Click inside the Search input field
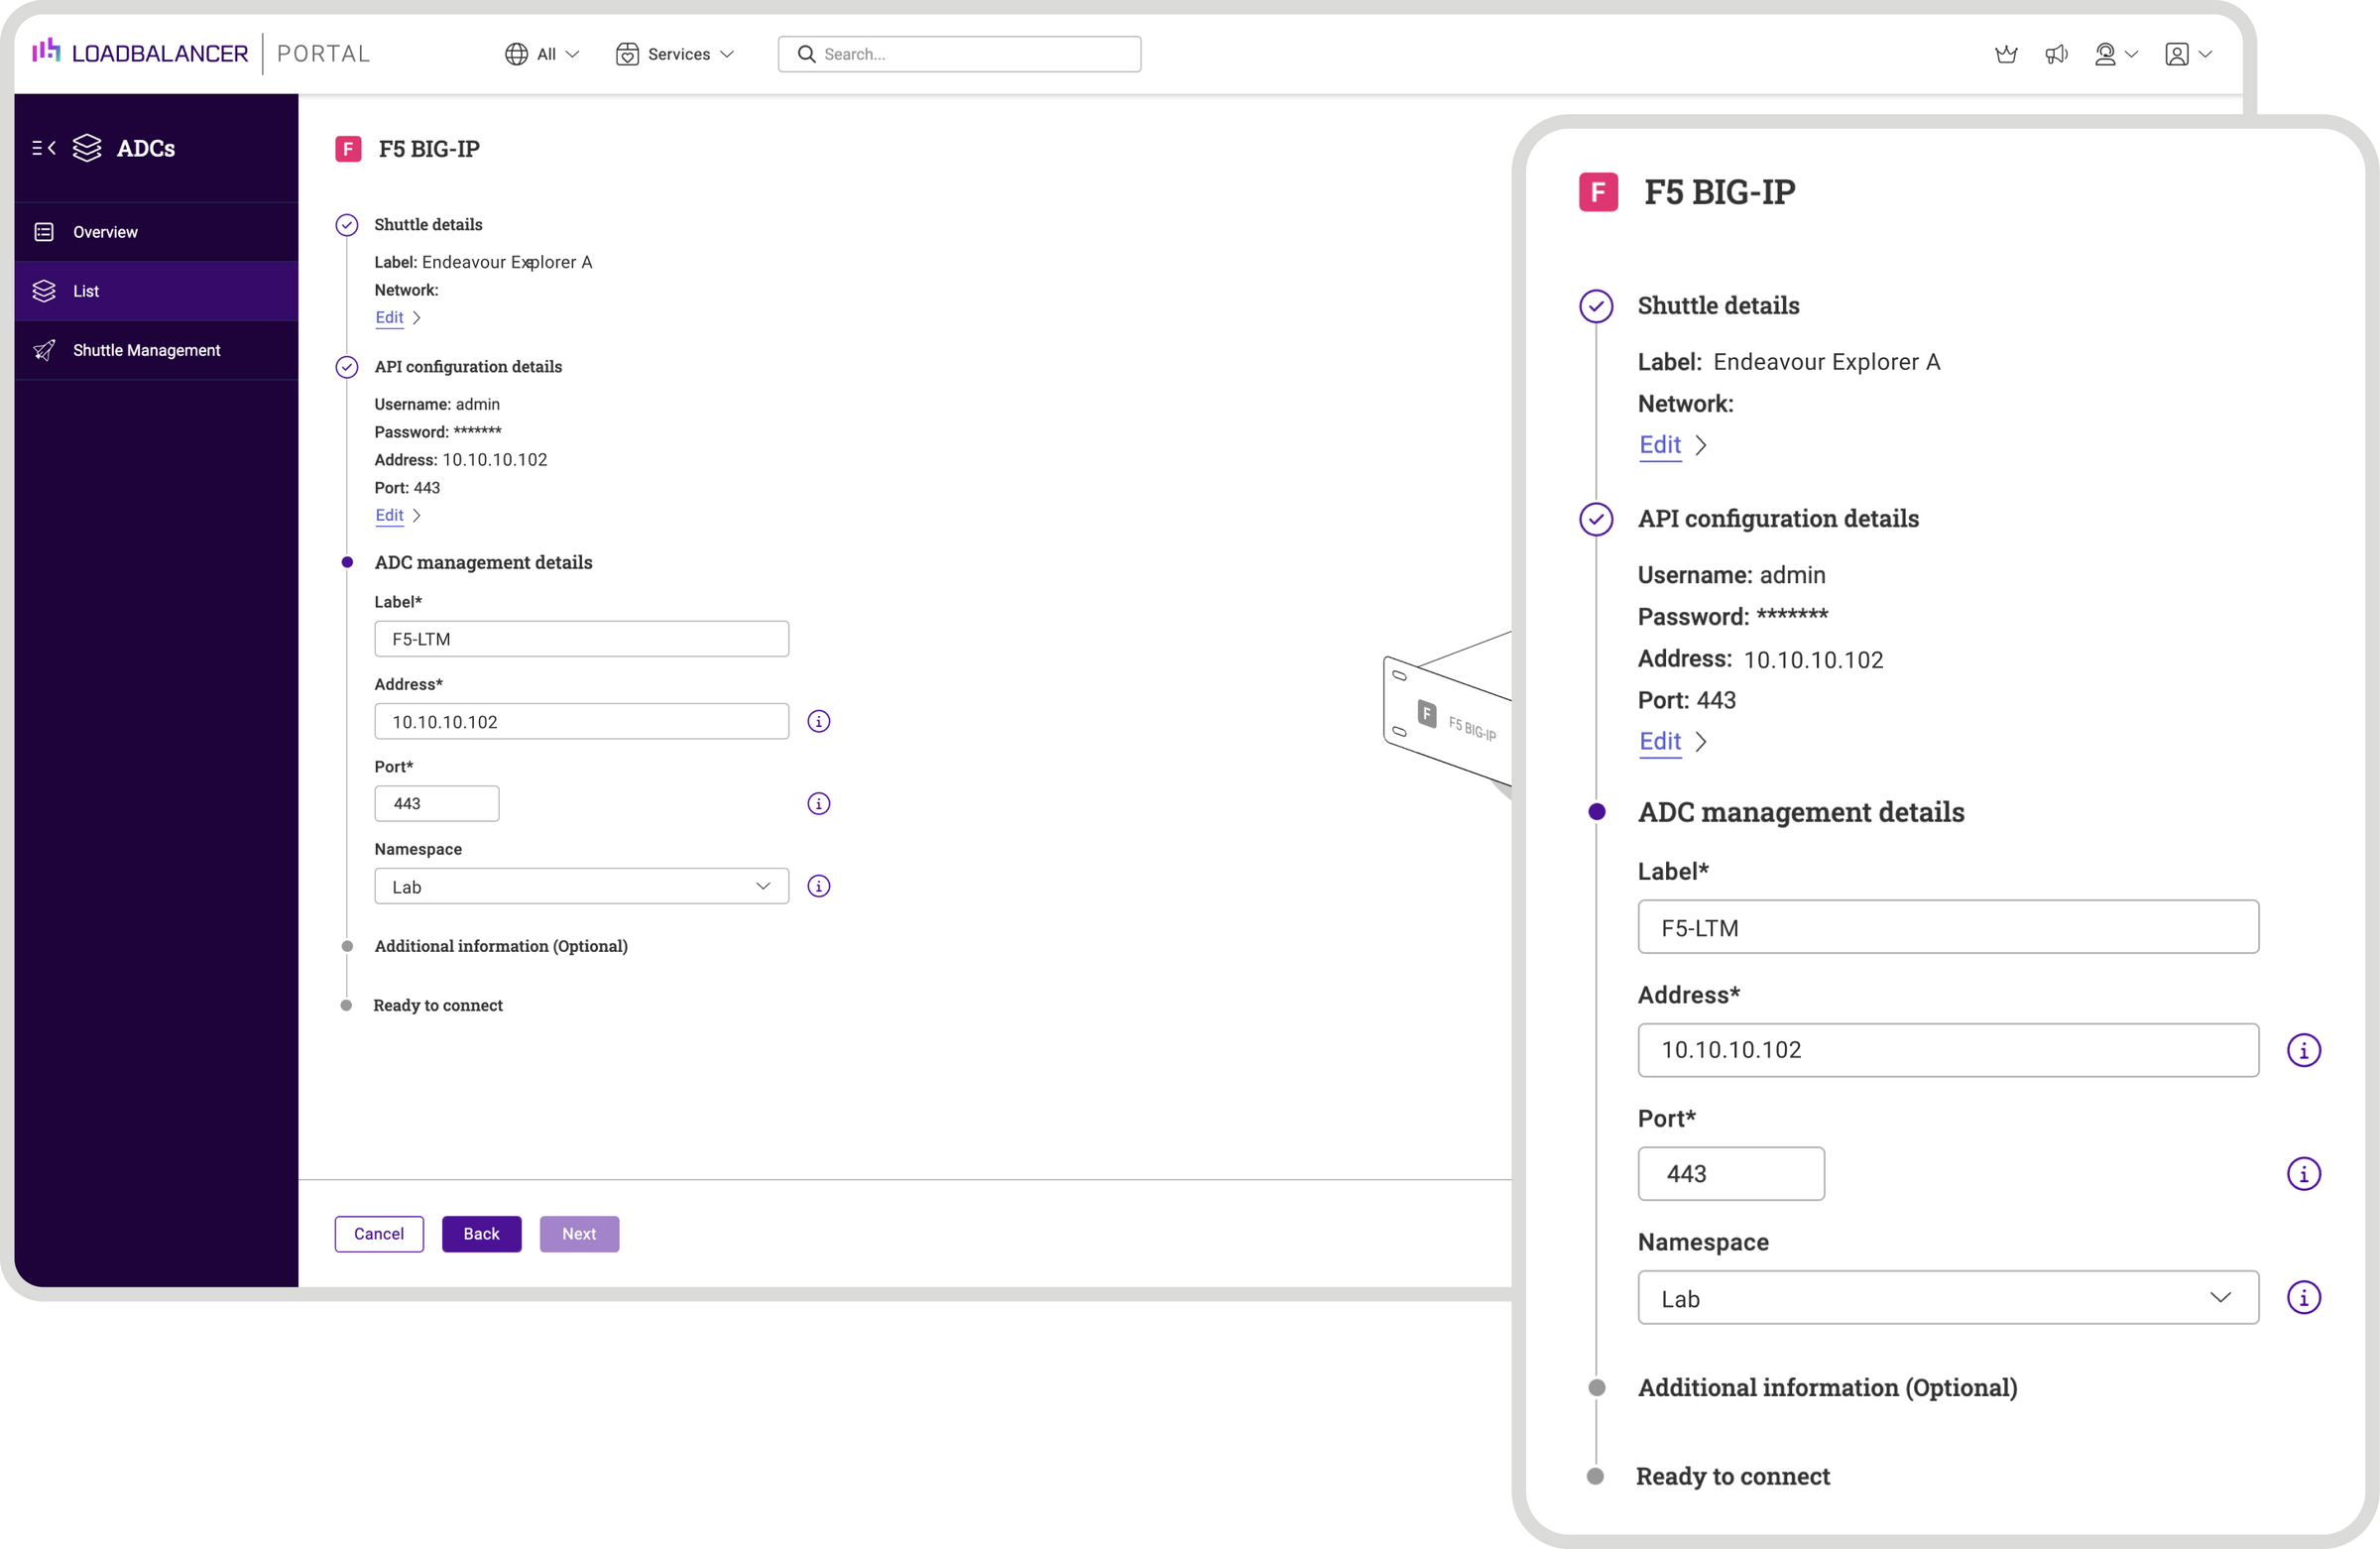 click(x=960, y=54)
